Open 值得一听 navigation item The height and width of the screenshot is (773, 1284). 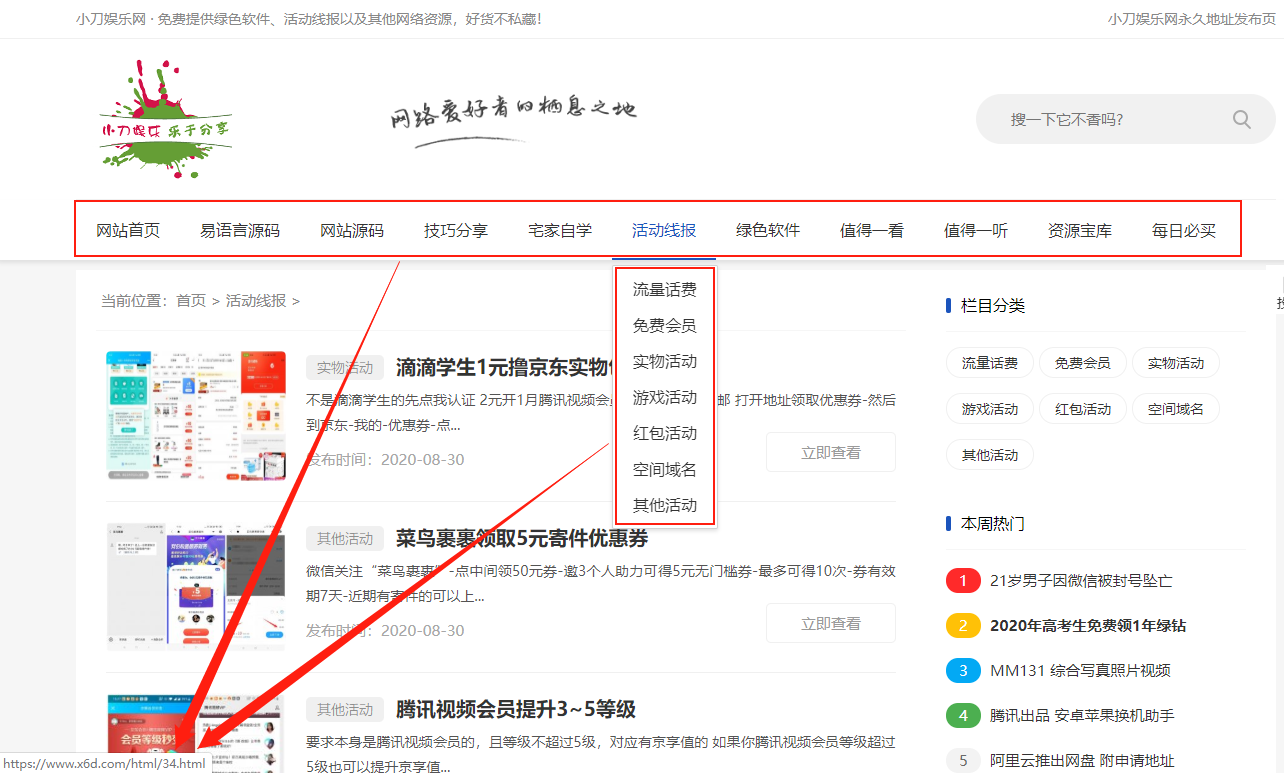pos(976,231)
